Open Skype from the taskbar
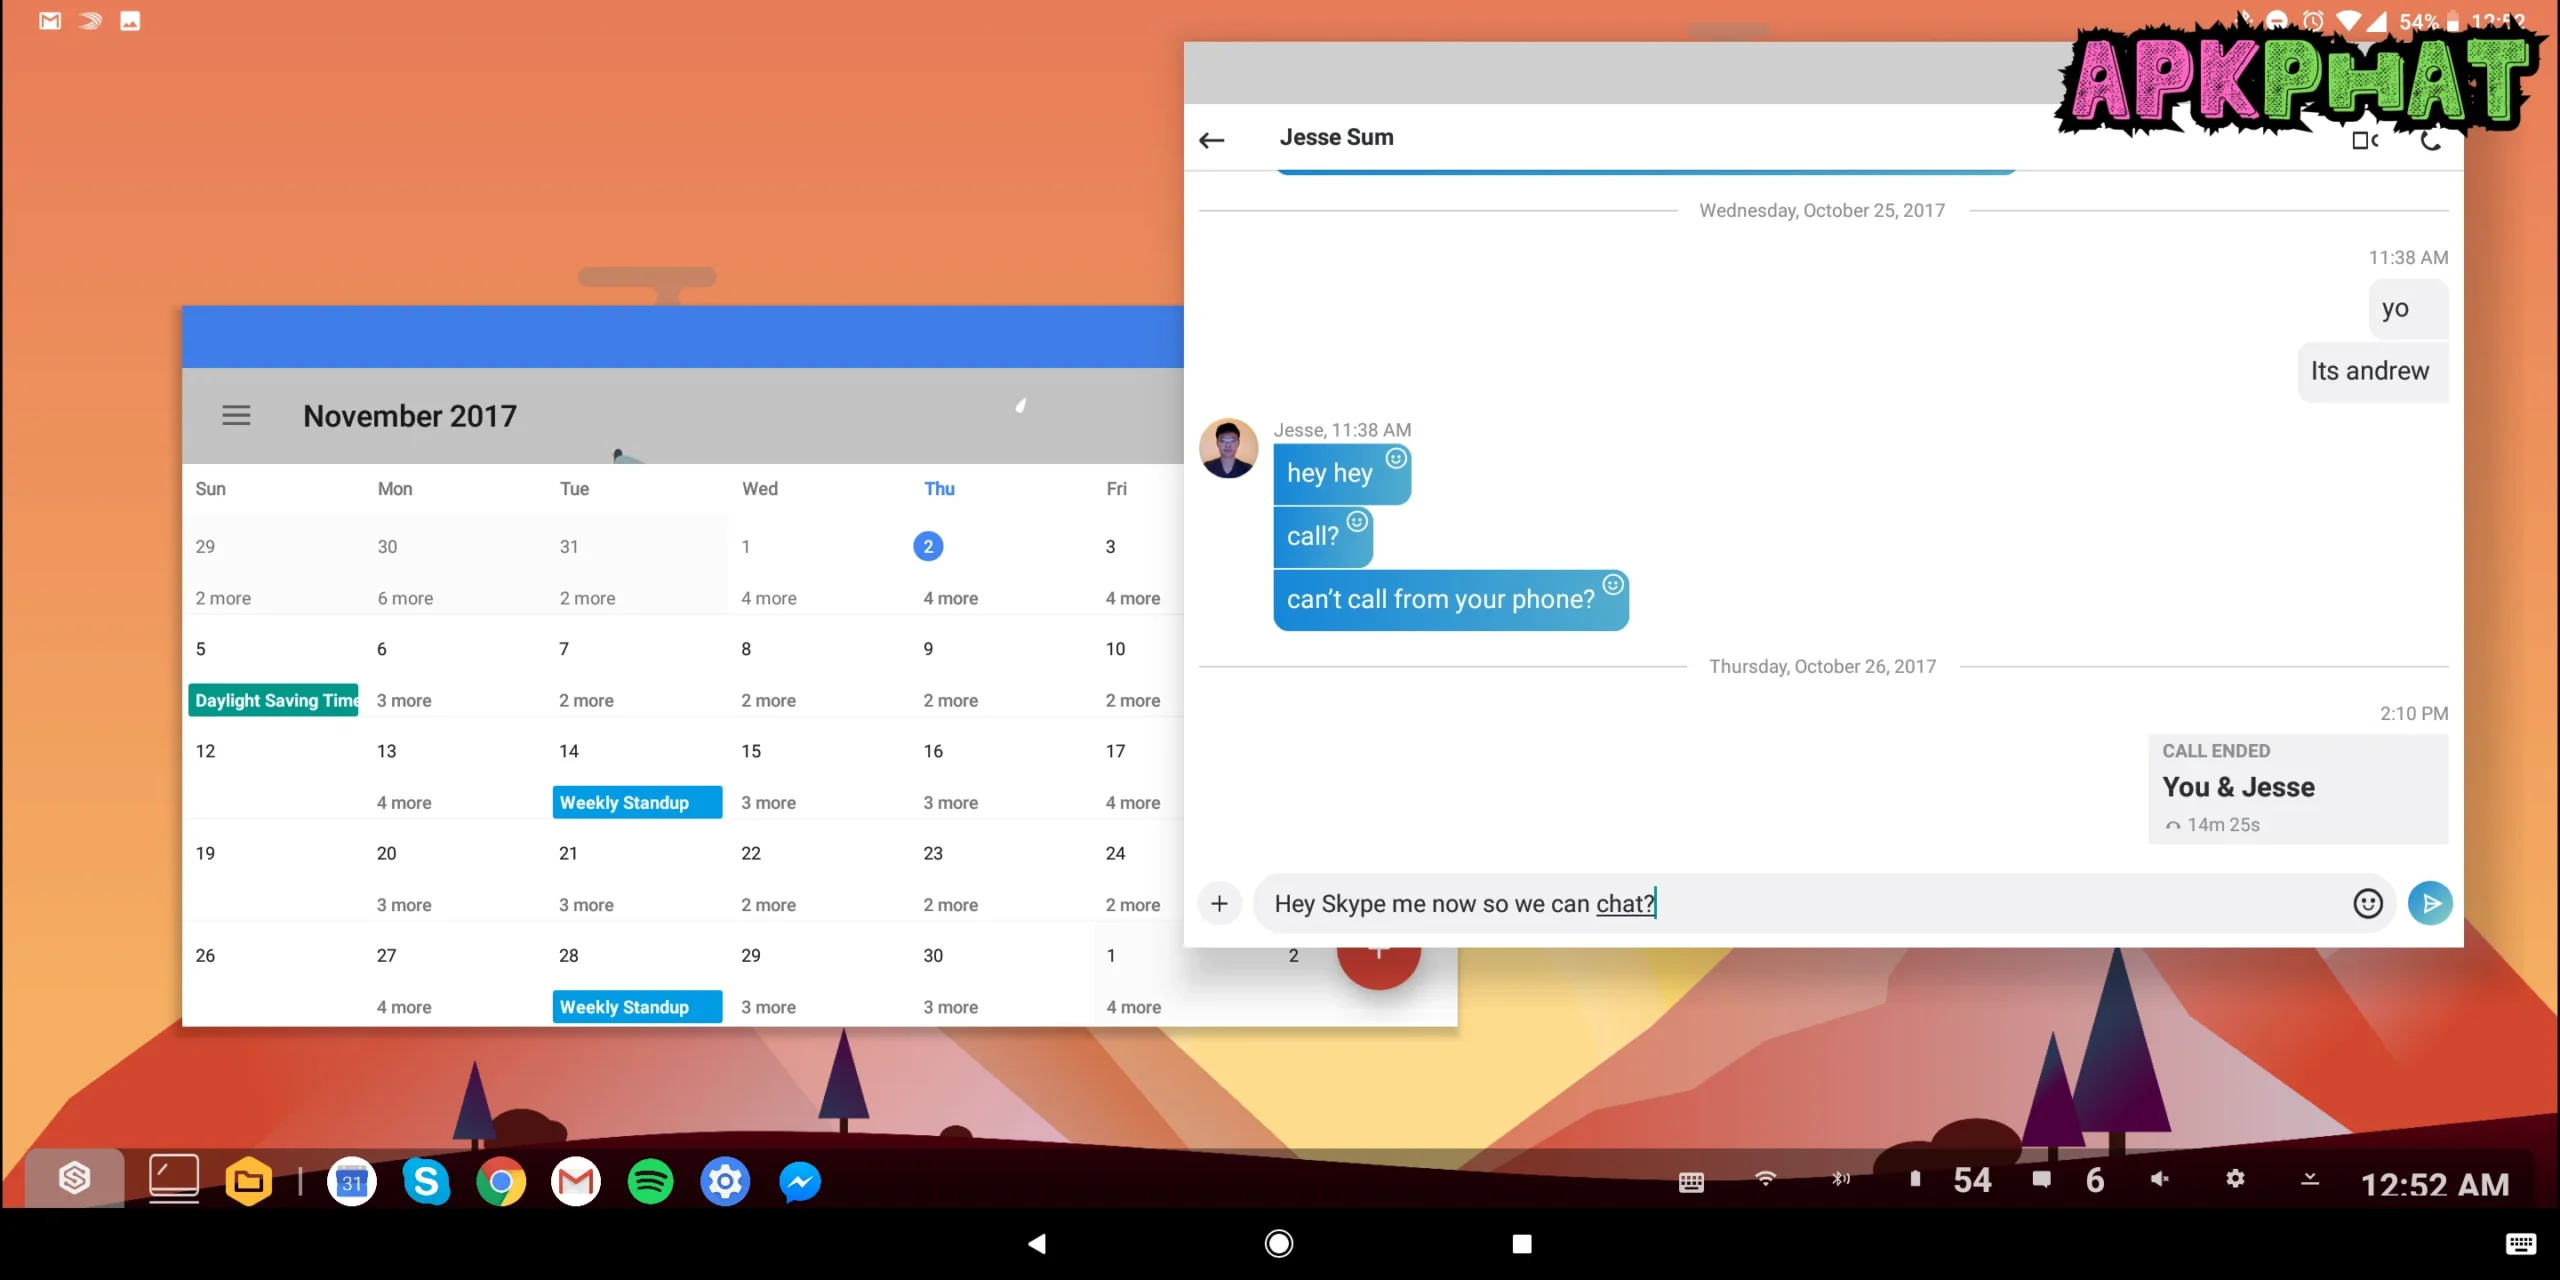This screenshot has width=2560, height=1280. pos(426,1182)
